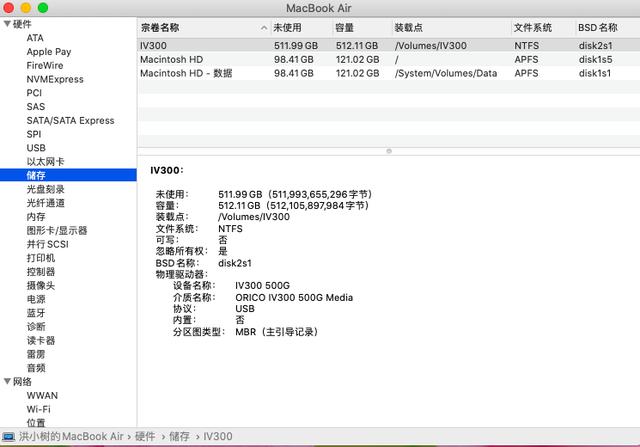
Task: Select ATA in the sidebar
Action: pos(35,38)
